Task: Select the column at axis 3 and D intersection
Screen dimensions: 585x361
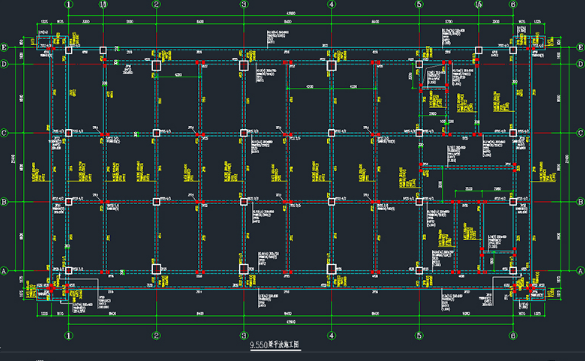Action: tap(244, 66)
